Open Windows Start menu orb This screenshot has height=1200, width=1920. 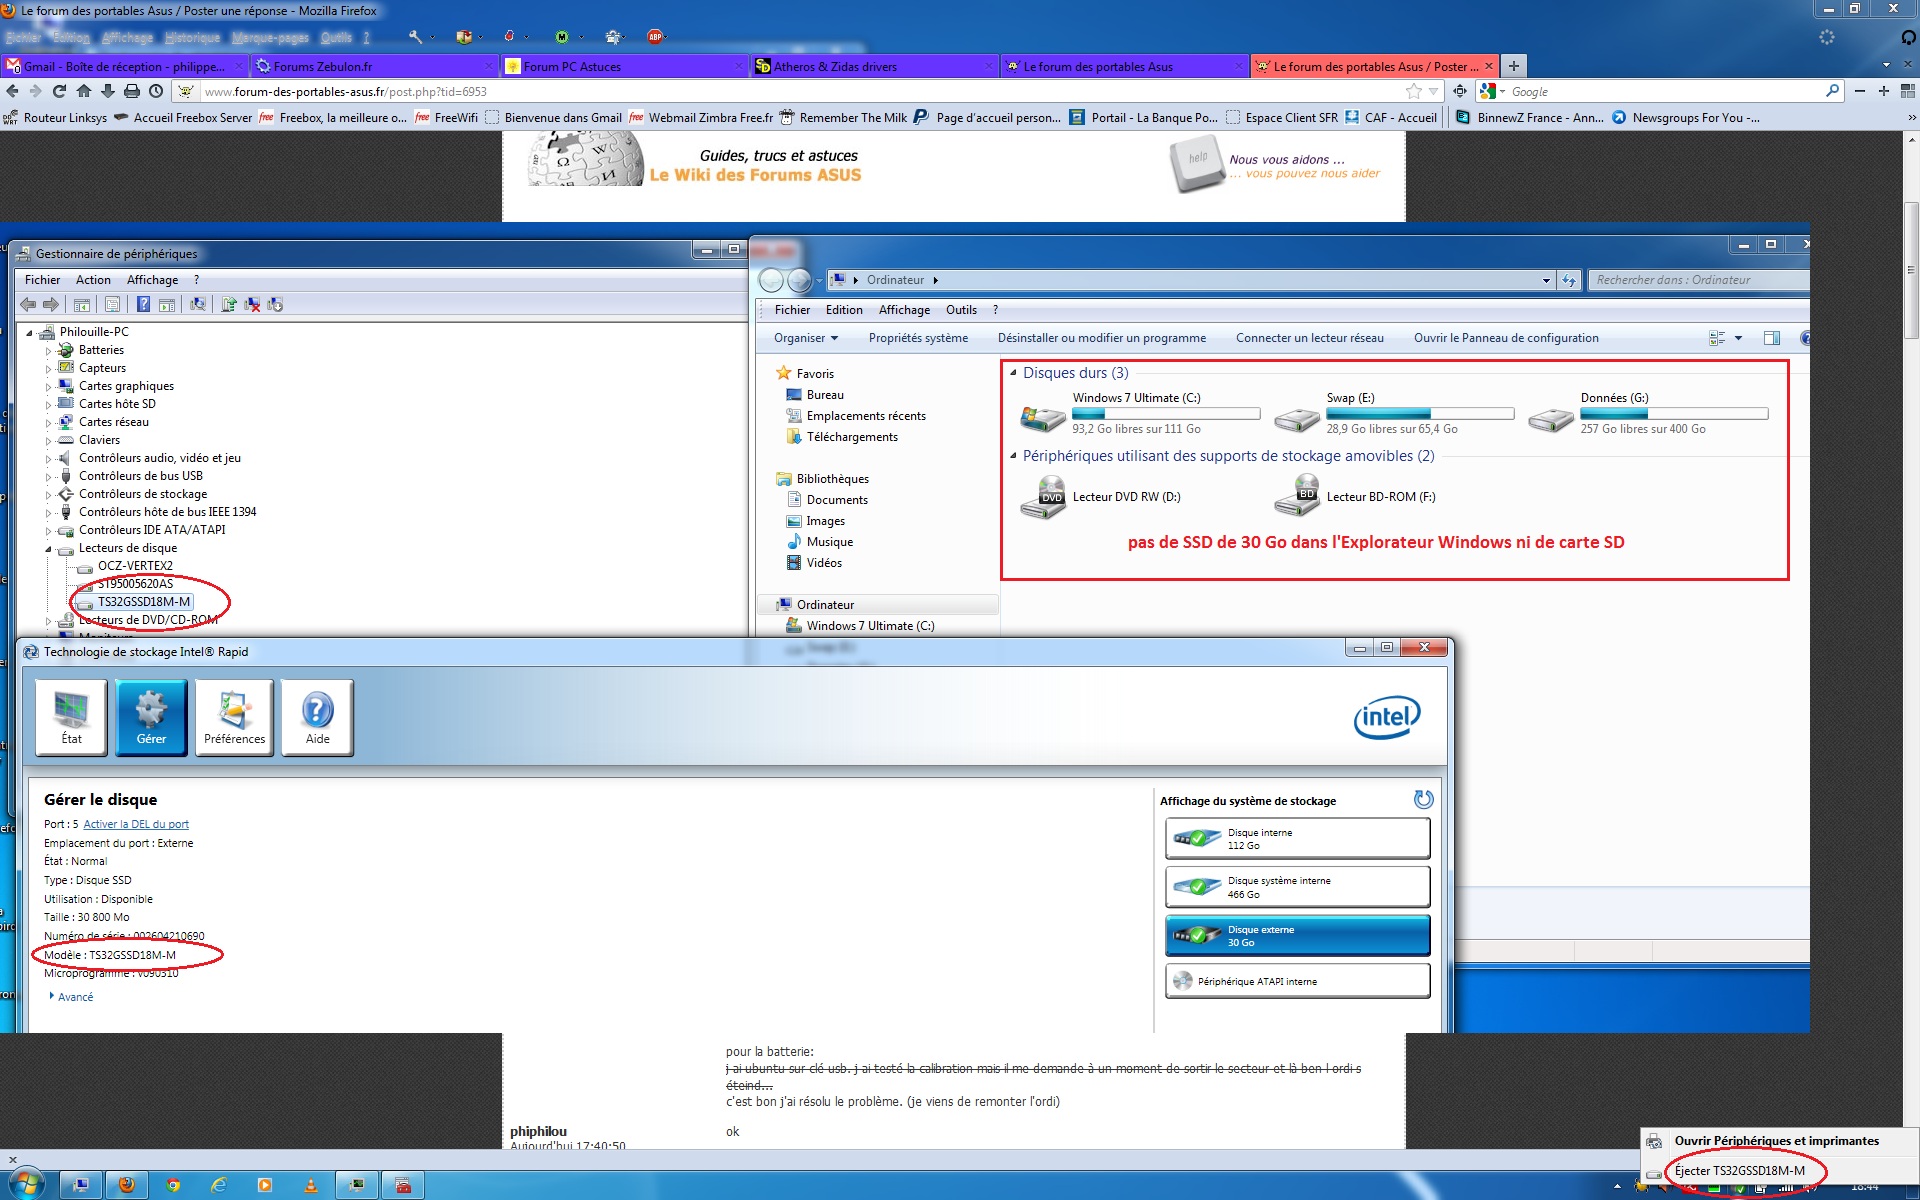pos(26,1184)
